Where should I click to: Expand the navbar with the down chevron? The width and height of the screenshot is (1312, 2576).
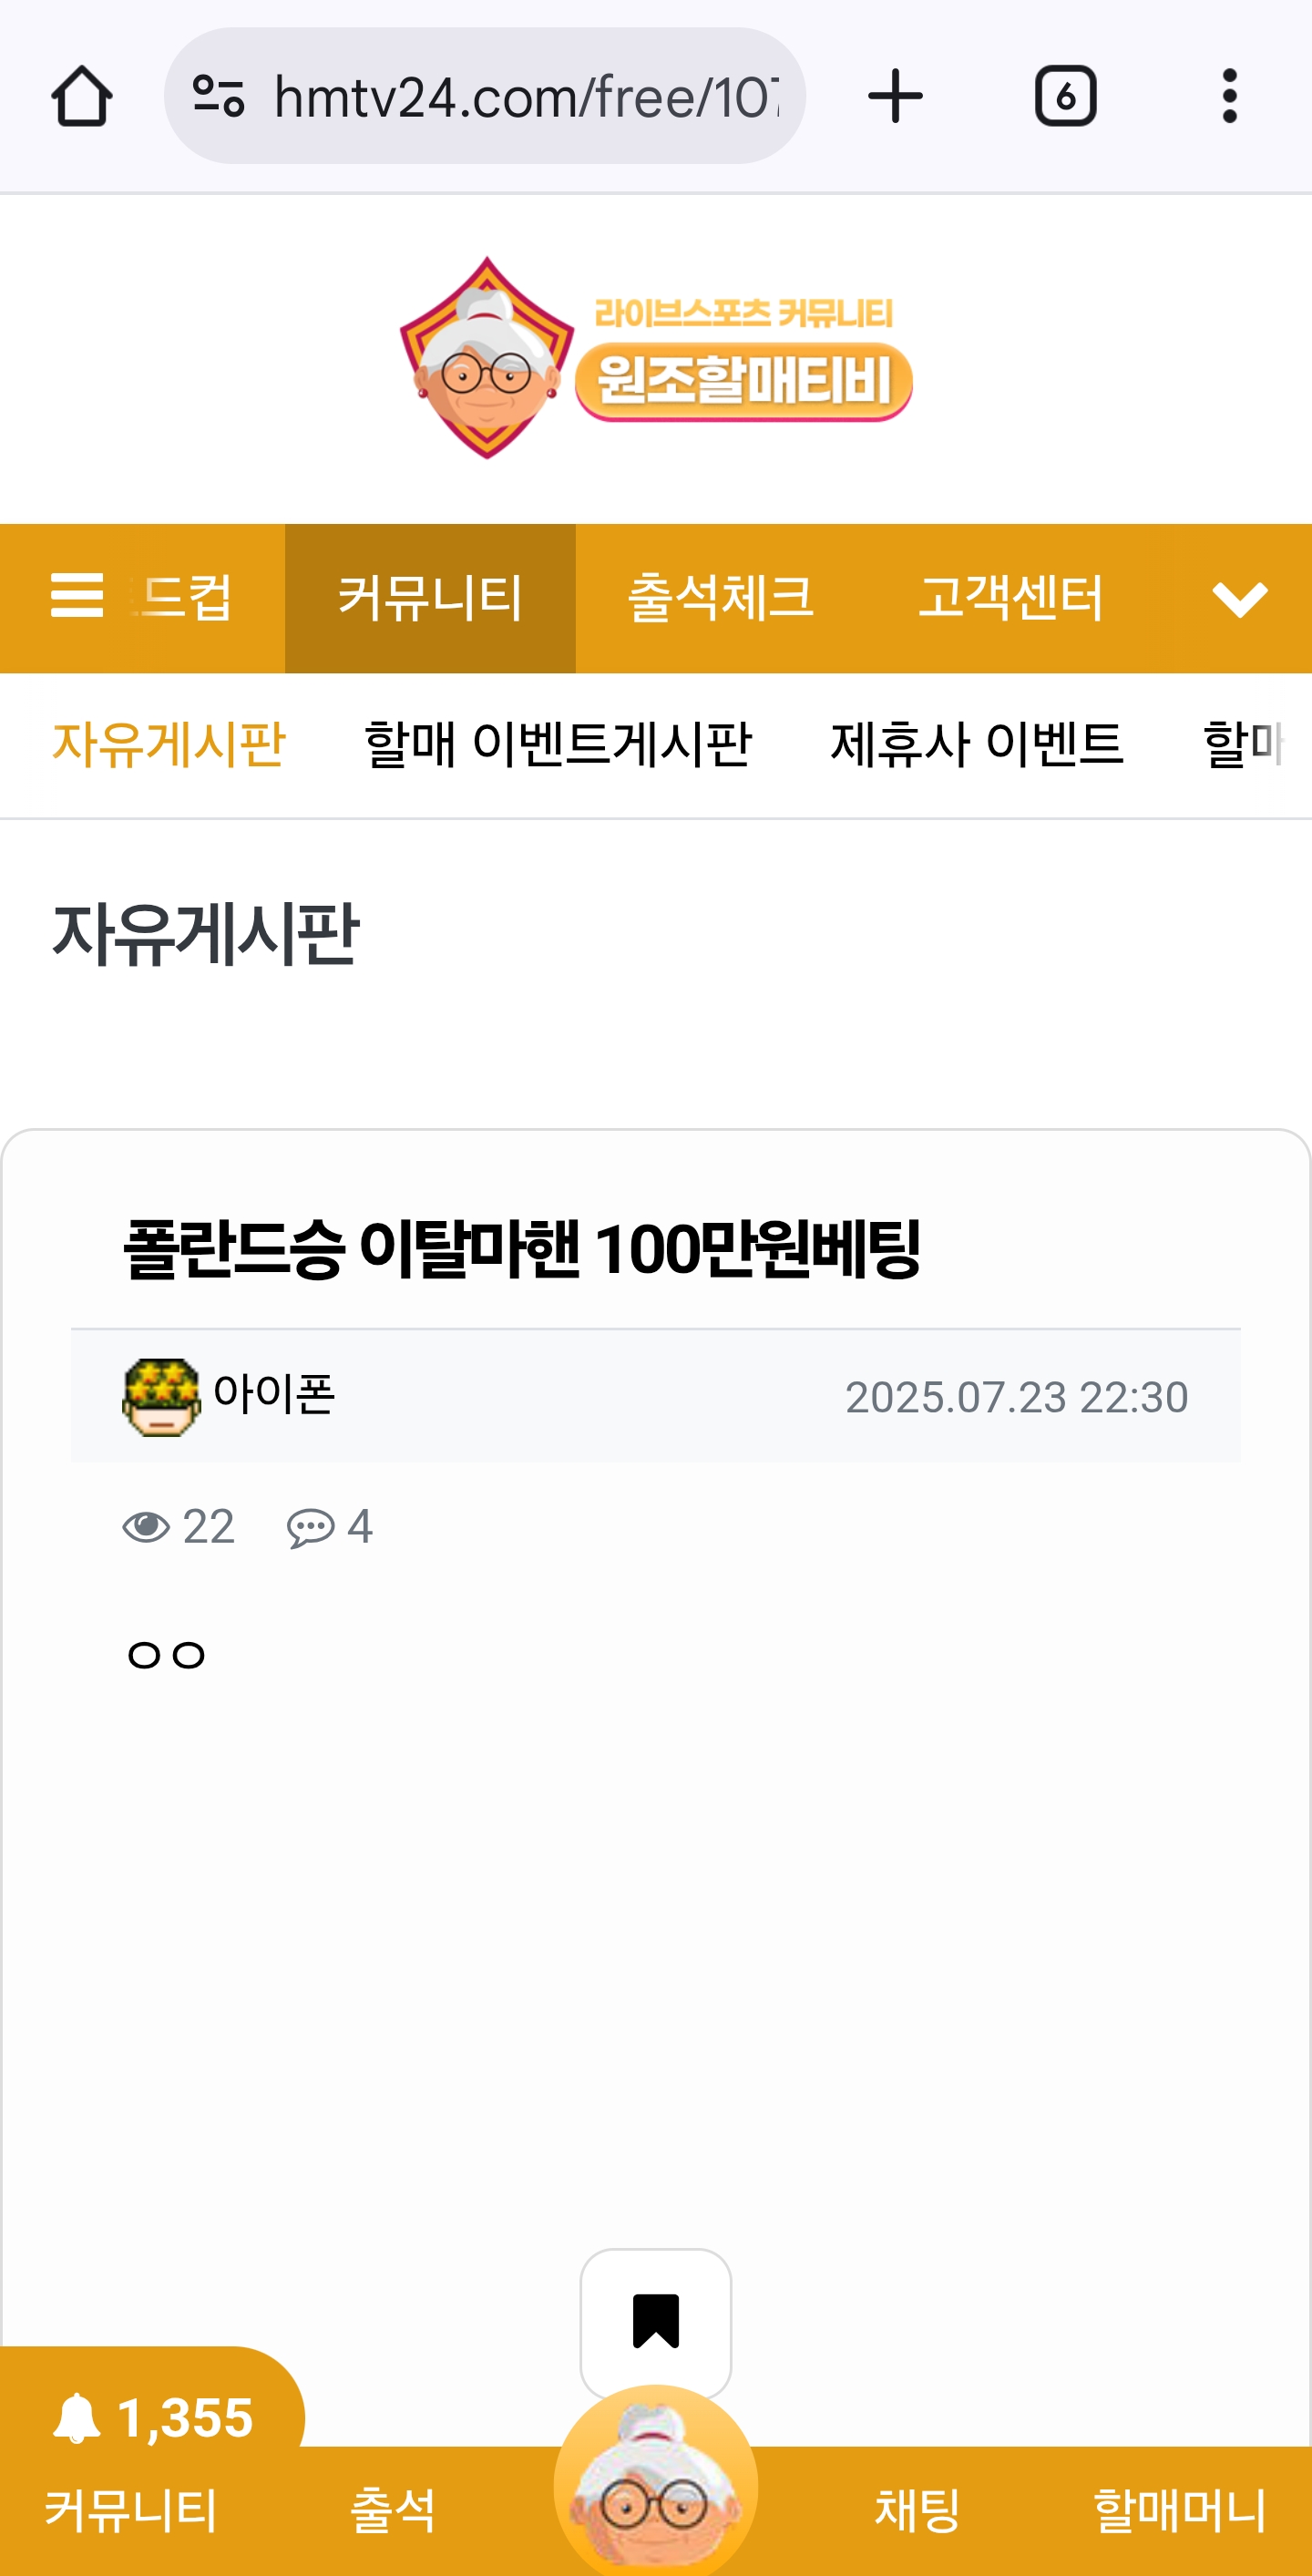(1239, 599)
